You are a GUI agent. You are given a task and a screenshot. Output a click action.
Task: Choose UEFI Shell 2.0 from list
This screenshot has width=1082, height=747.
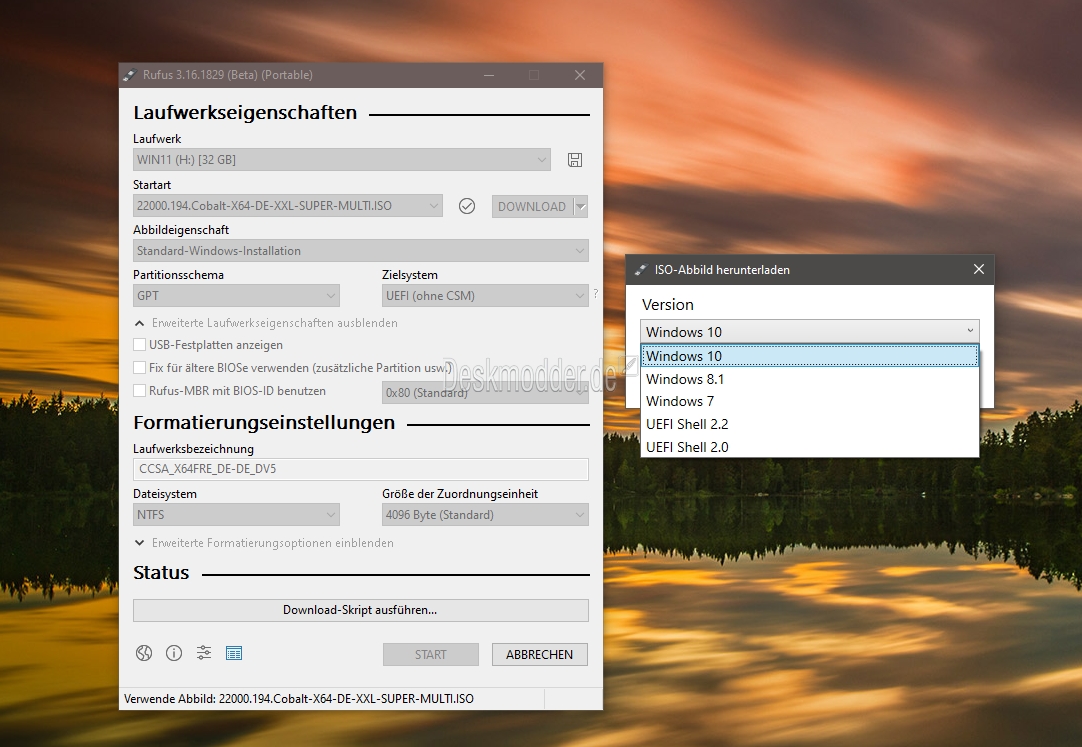pos(809,447)
